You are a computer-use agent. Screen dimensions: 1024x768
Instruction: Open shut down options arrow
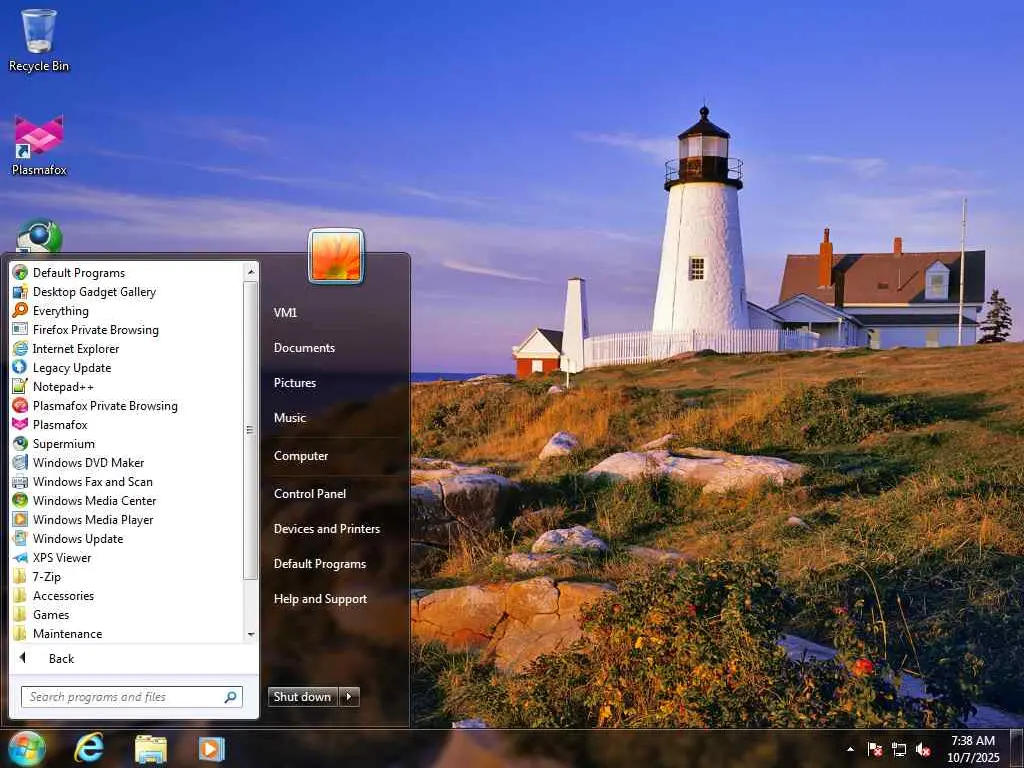click(349, 697)
